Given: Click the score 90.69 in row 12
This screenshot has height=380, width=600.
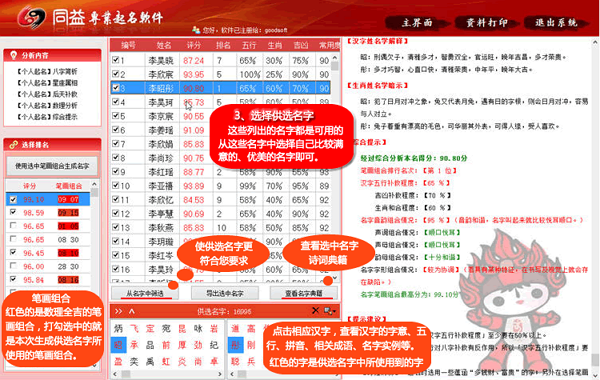Looking at the screenshot, I should (194, 214).
